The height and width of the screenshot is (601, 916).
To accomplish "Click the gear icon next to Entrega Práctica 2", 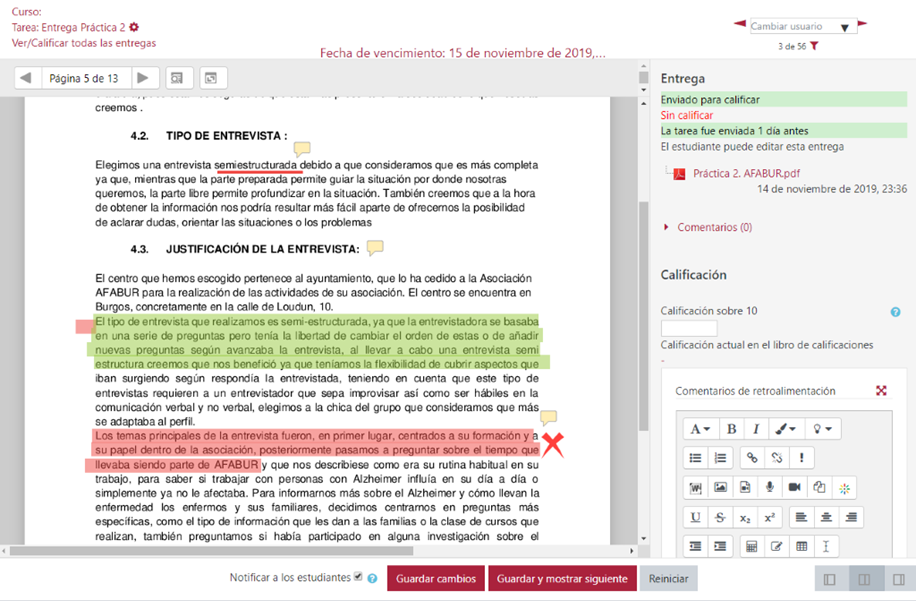I will click(x=134, y=27).
